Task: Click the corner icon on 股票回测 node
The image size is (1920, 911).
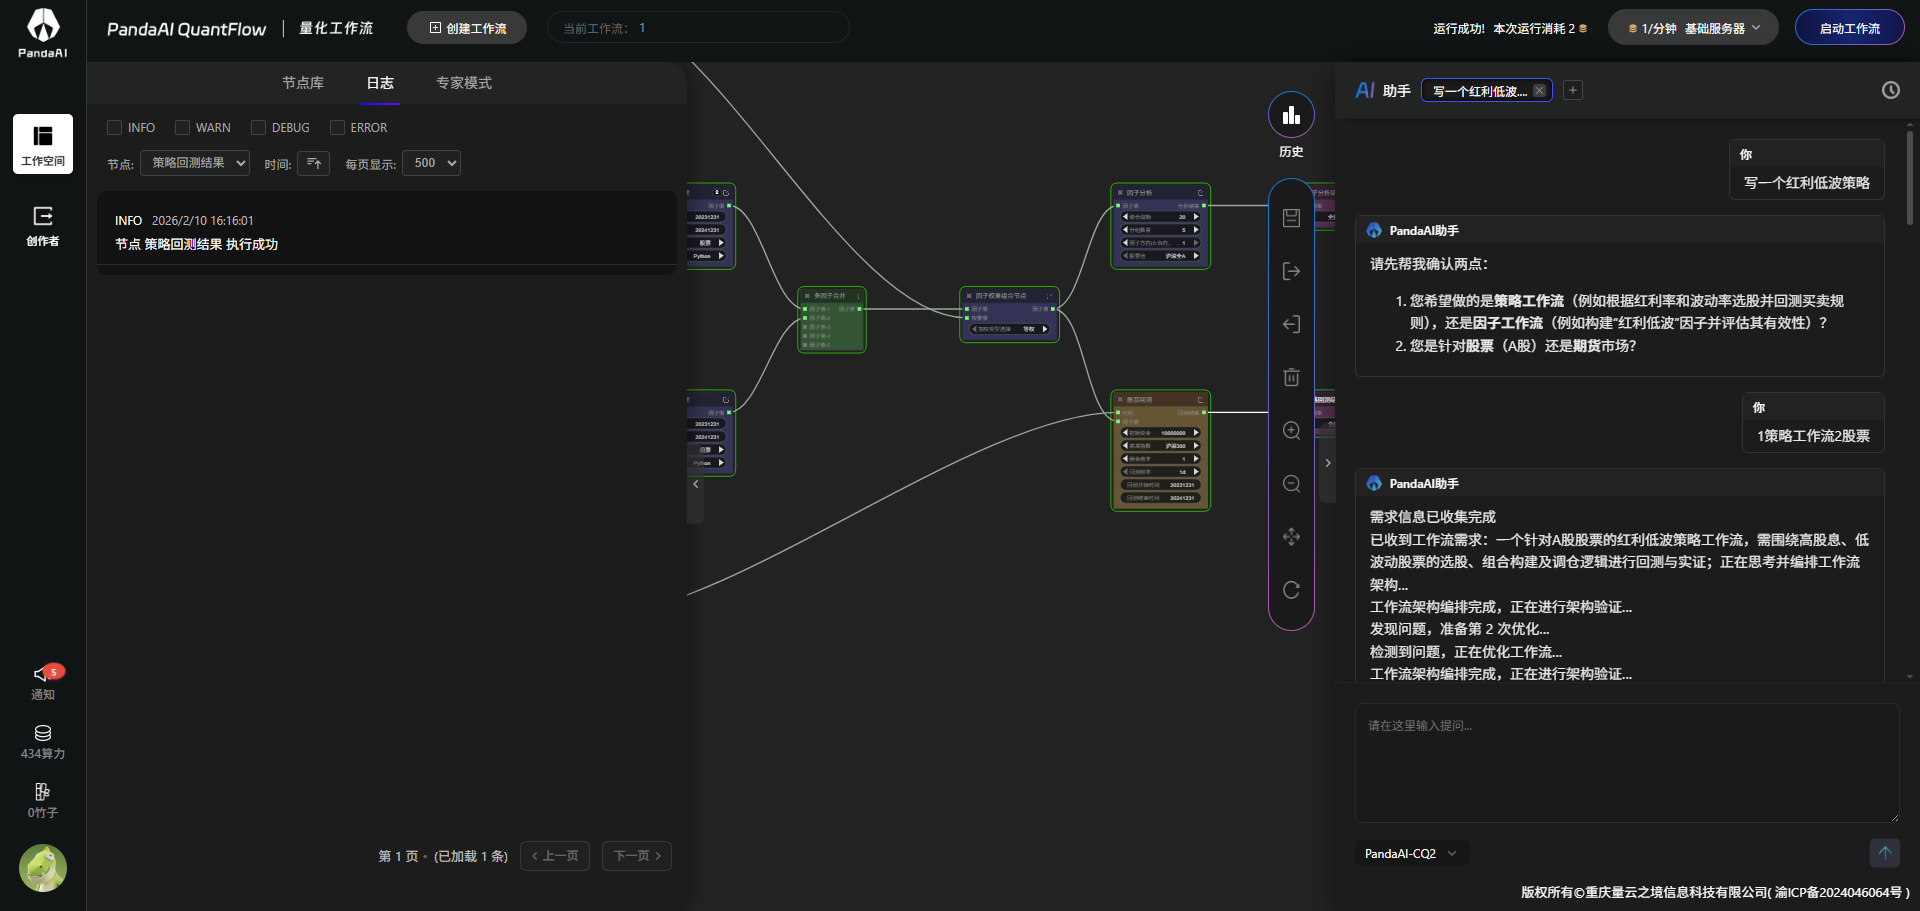Action: pos(1200,399)
